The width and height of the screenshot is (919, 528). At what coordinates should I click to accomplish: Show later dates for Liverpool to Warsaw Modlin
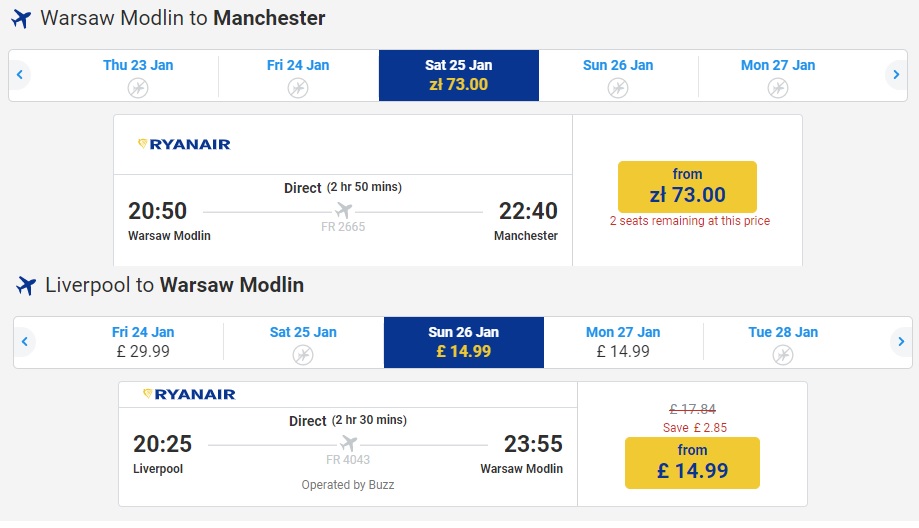pos(901,342)
